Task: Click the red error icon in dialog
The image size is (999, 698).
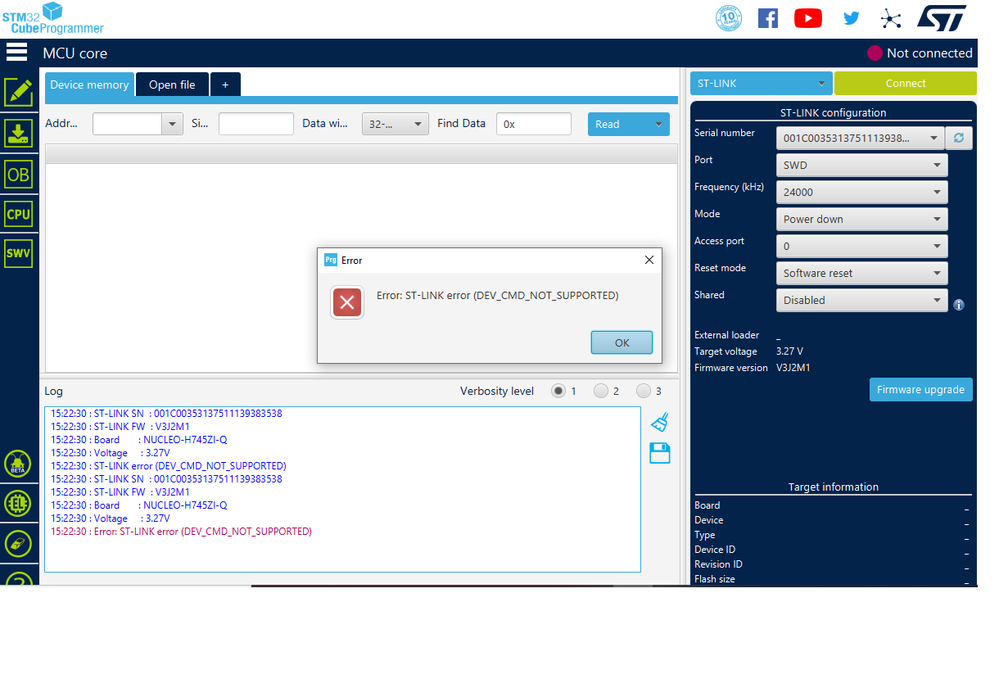Action: pyautogui.click(x=347, y=303)
